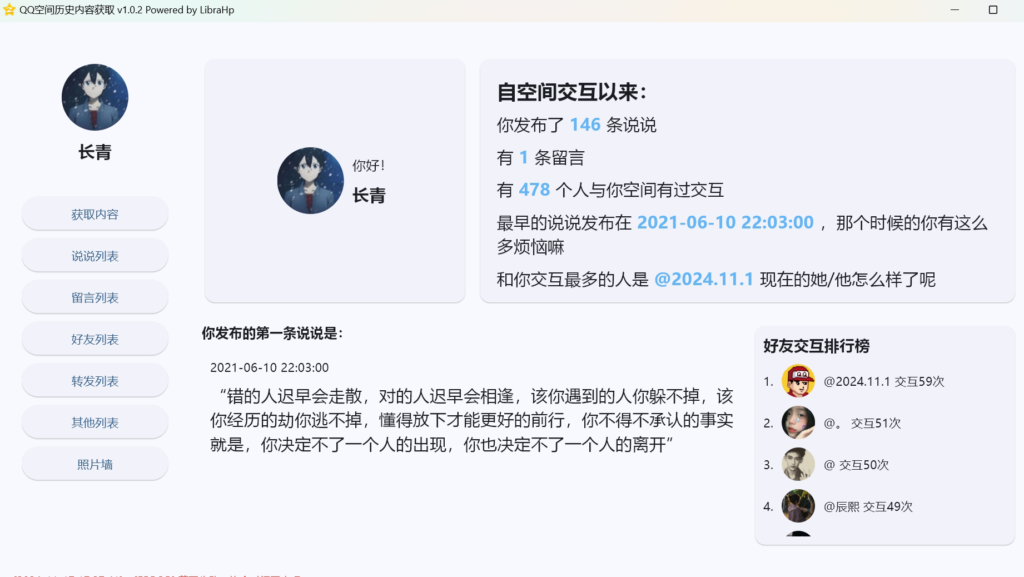The width and height of the screenshot is (1024, 577).
Task: Open the 照片墙 photo wall
Action: (x=95, y=464)
